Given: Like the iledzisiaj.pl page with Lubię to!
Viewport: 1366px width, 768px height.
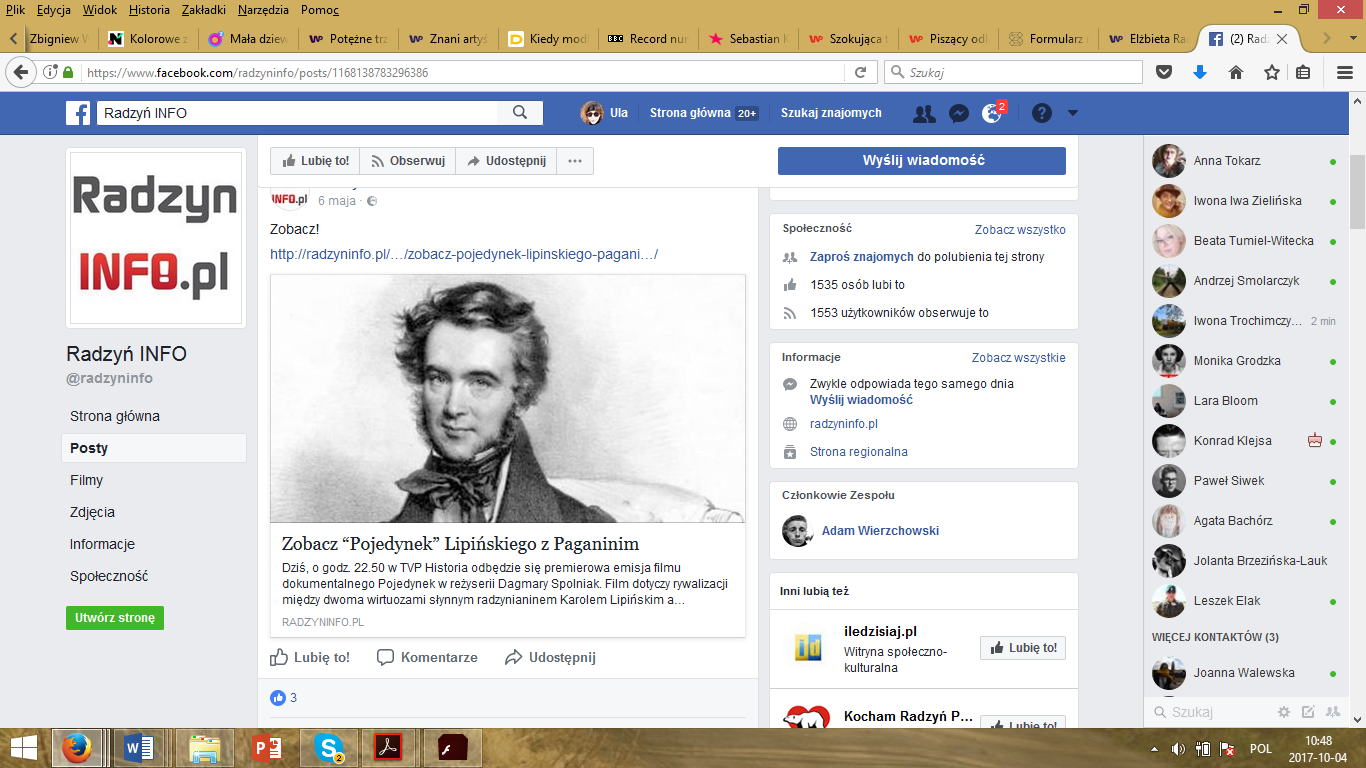Looking at the screenshot, I should point(1023,648).
